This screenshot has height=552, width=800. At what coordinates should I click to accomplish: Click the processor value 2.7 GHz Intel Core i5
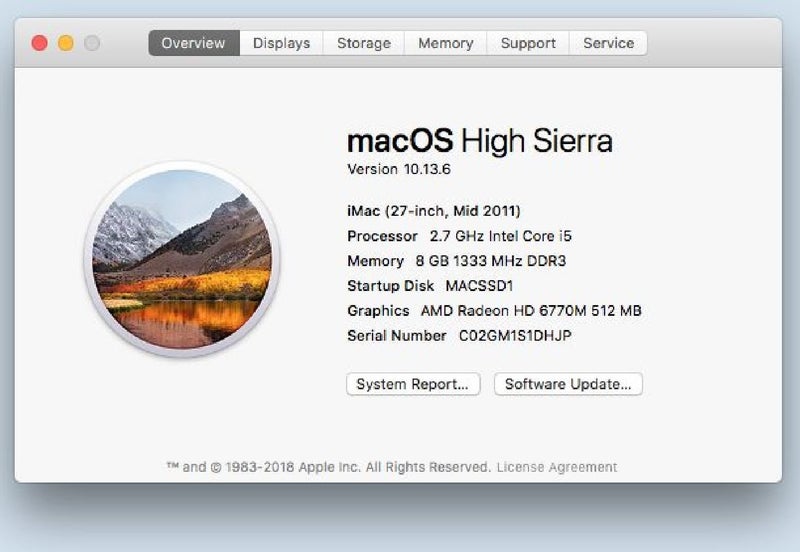(x=501, y=236)
